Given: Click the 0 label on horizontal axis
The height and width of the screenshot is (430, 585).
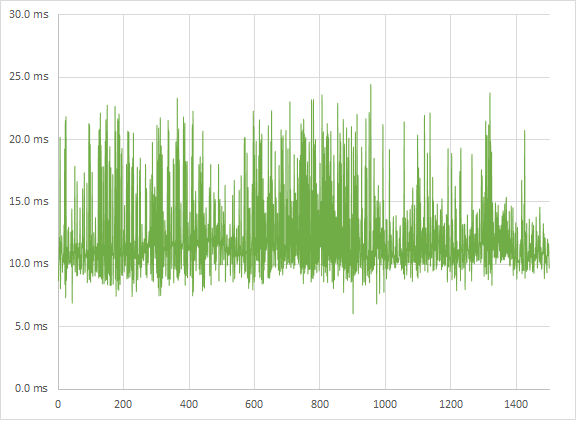Looking at the screenshot, I should (x=58, y=404).
